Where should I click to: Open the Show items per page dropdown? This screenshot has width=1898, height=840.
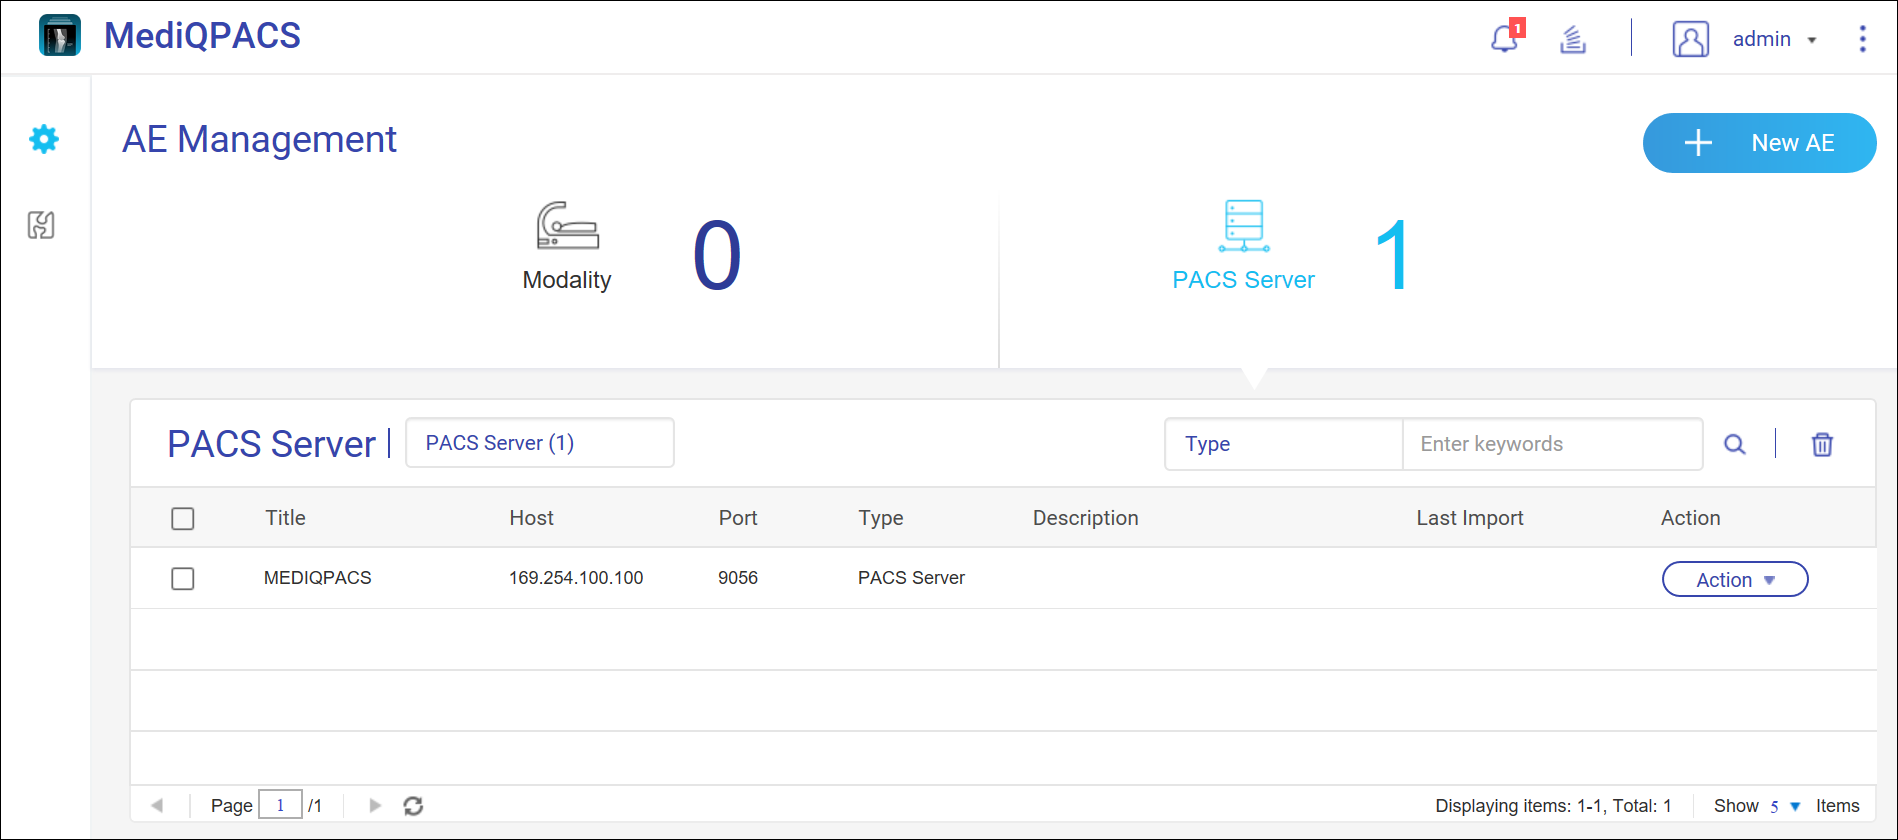pyautogui.click(x=1784, y=806)
